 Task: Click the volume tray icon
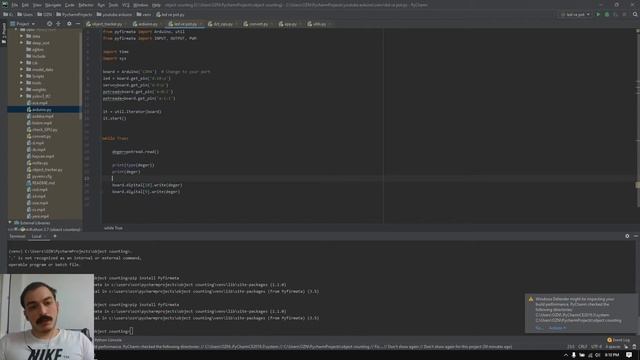pyautogui.click(x=598, y=355)
